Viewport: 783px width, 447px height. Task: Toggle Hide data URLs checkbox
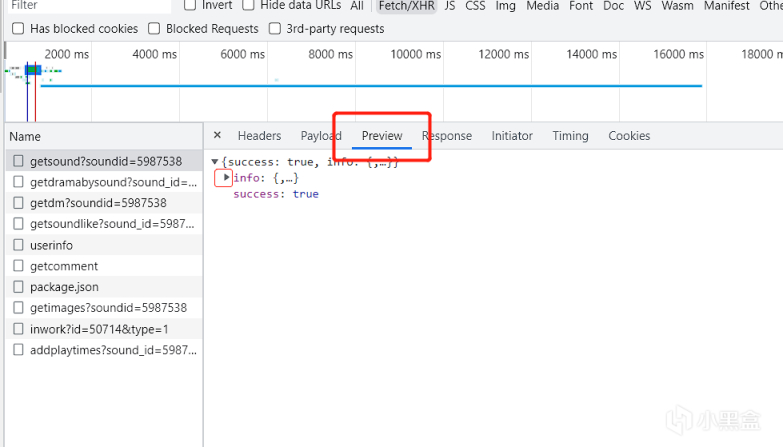248,5
